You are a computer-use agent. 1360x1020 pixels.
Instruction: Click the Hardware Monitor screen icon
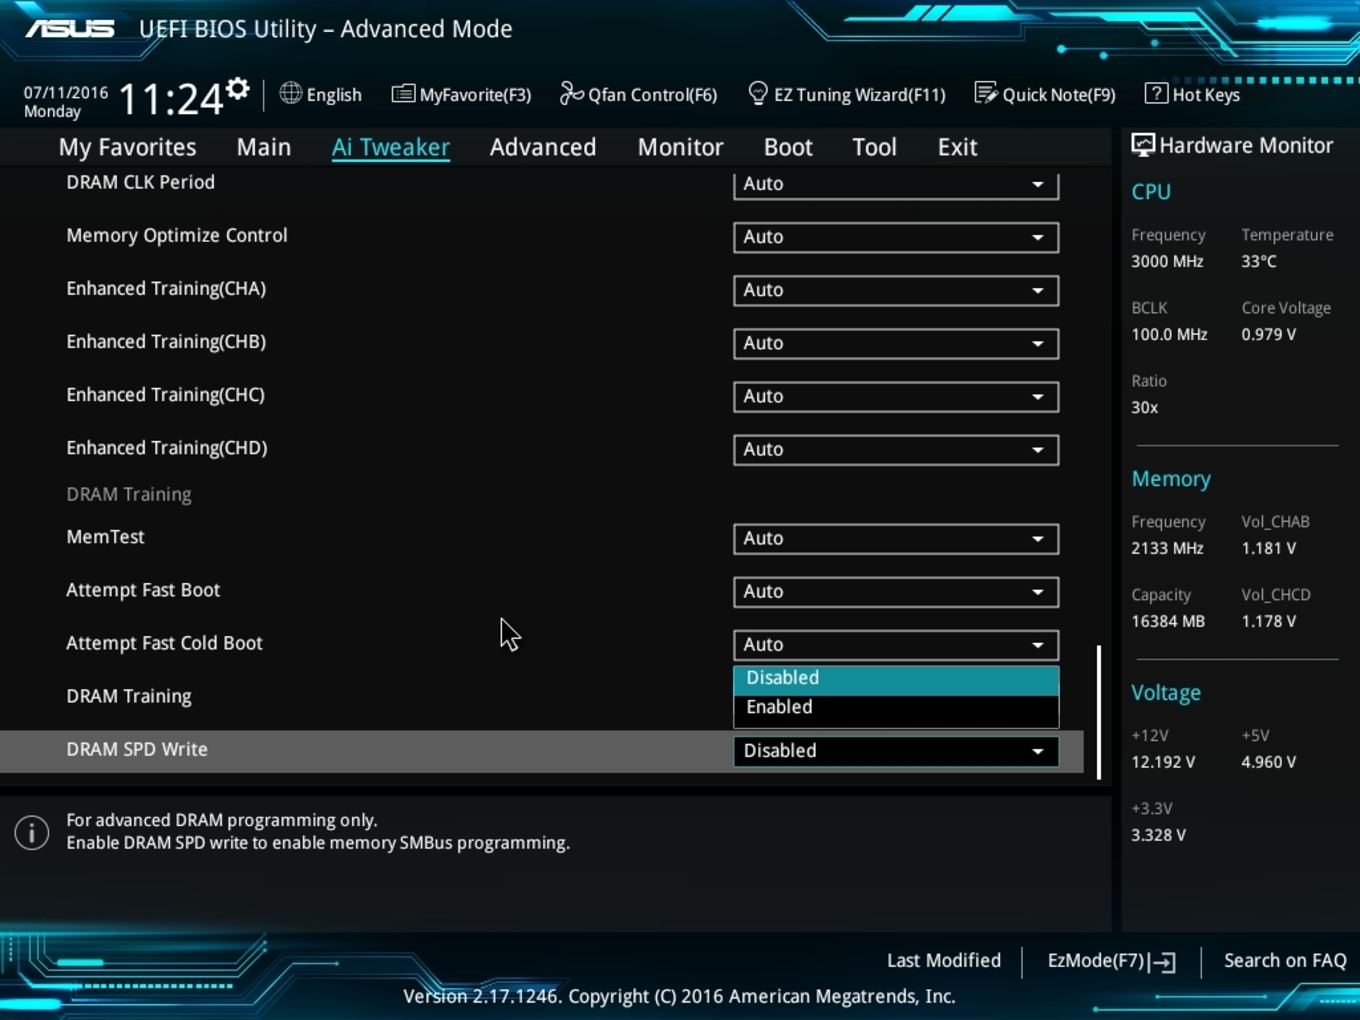(x=1143, y=144)
